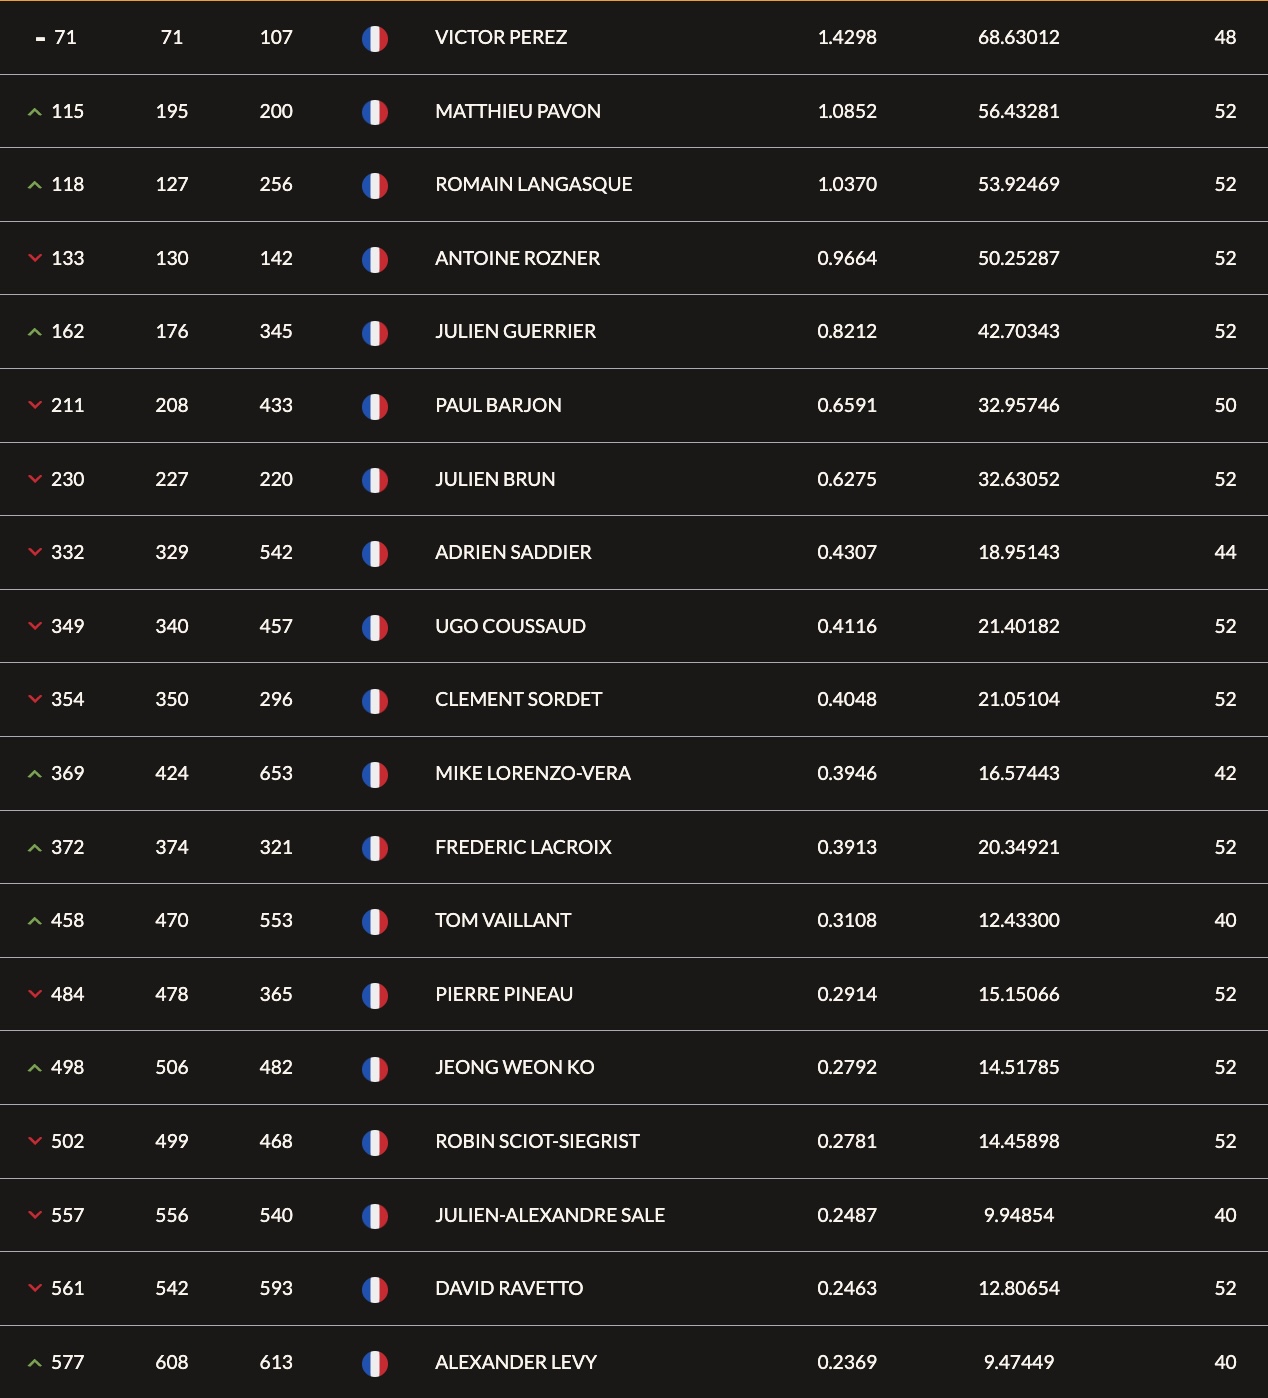Viewport: 1268px width, 1398px height.
Task: Select Julien-Alexandre Sale's name
Action: [x=550, y=1215]
